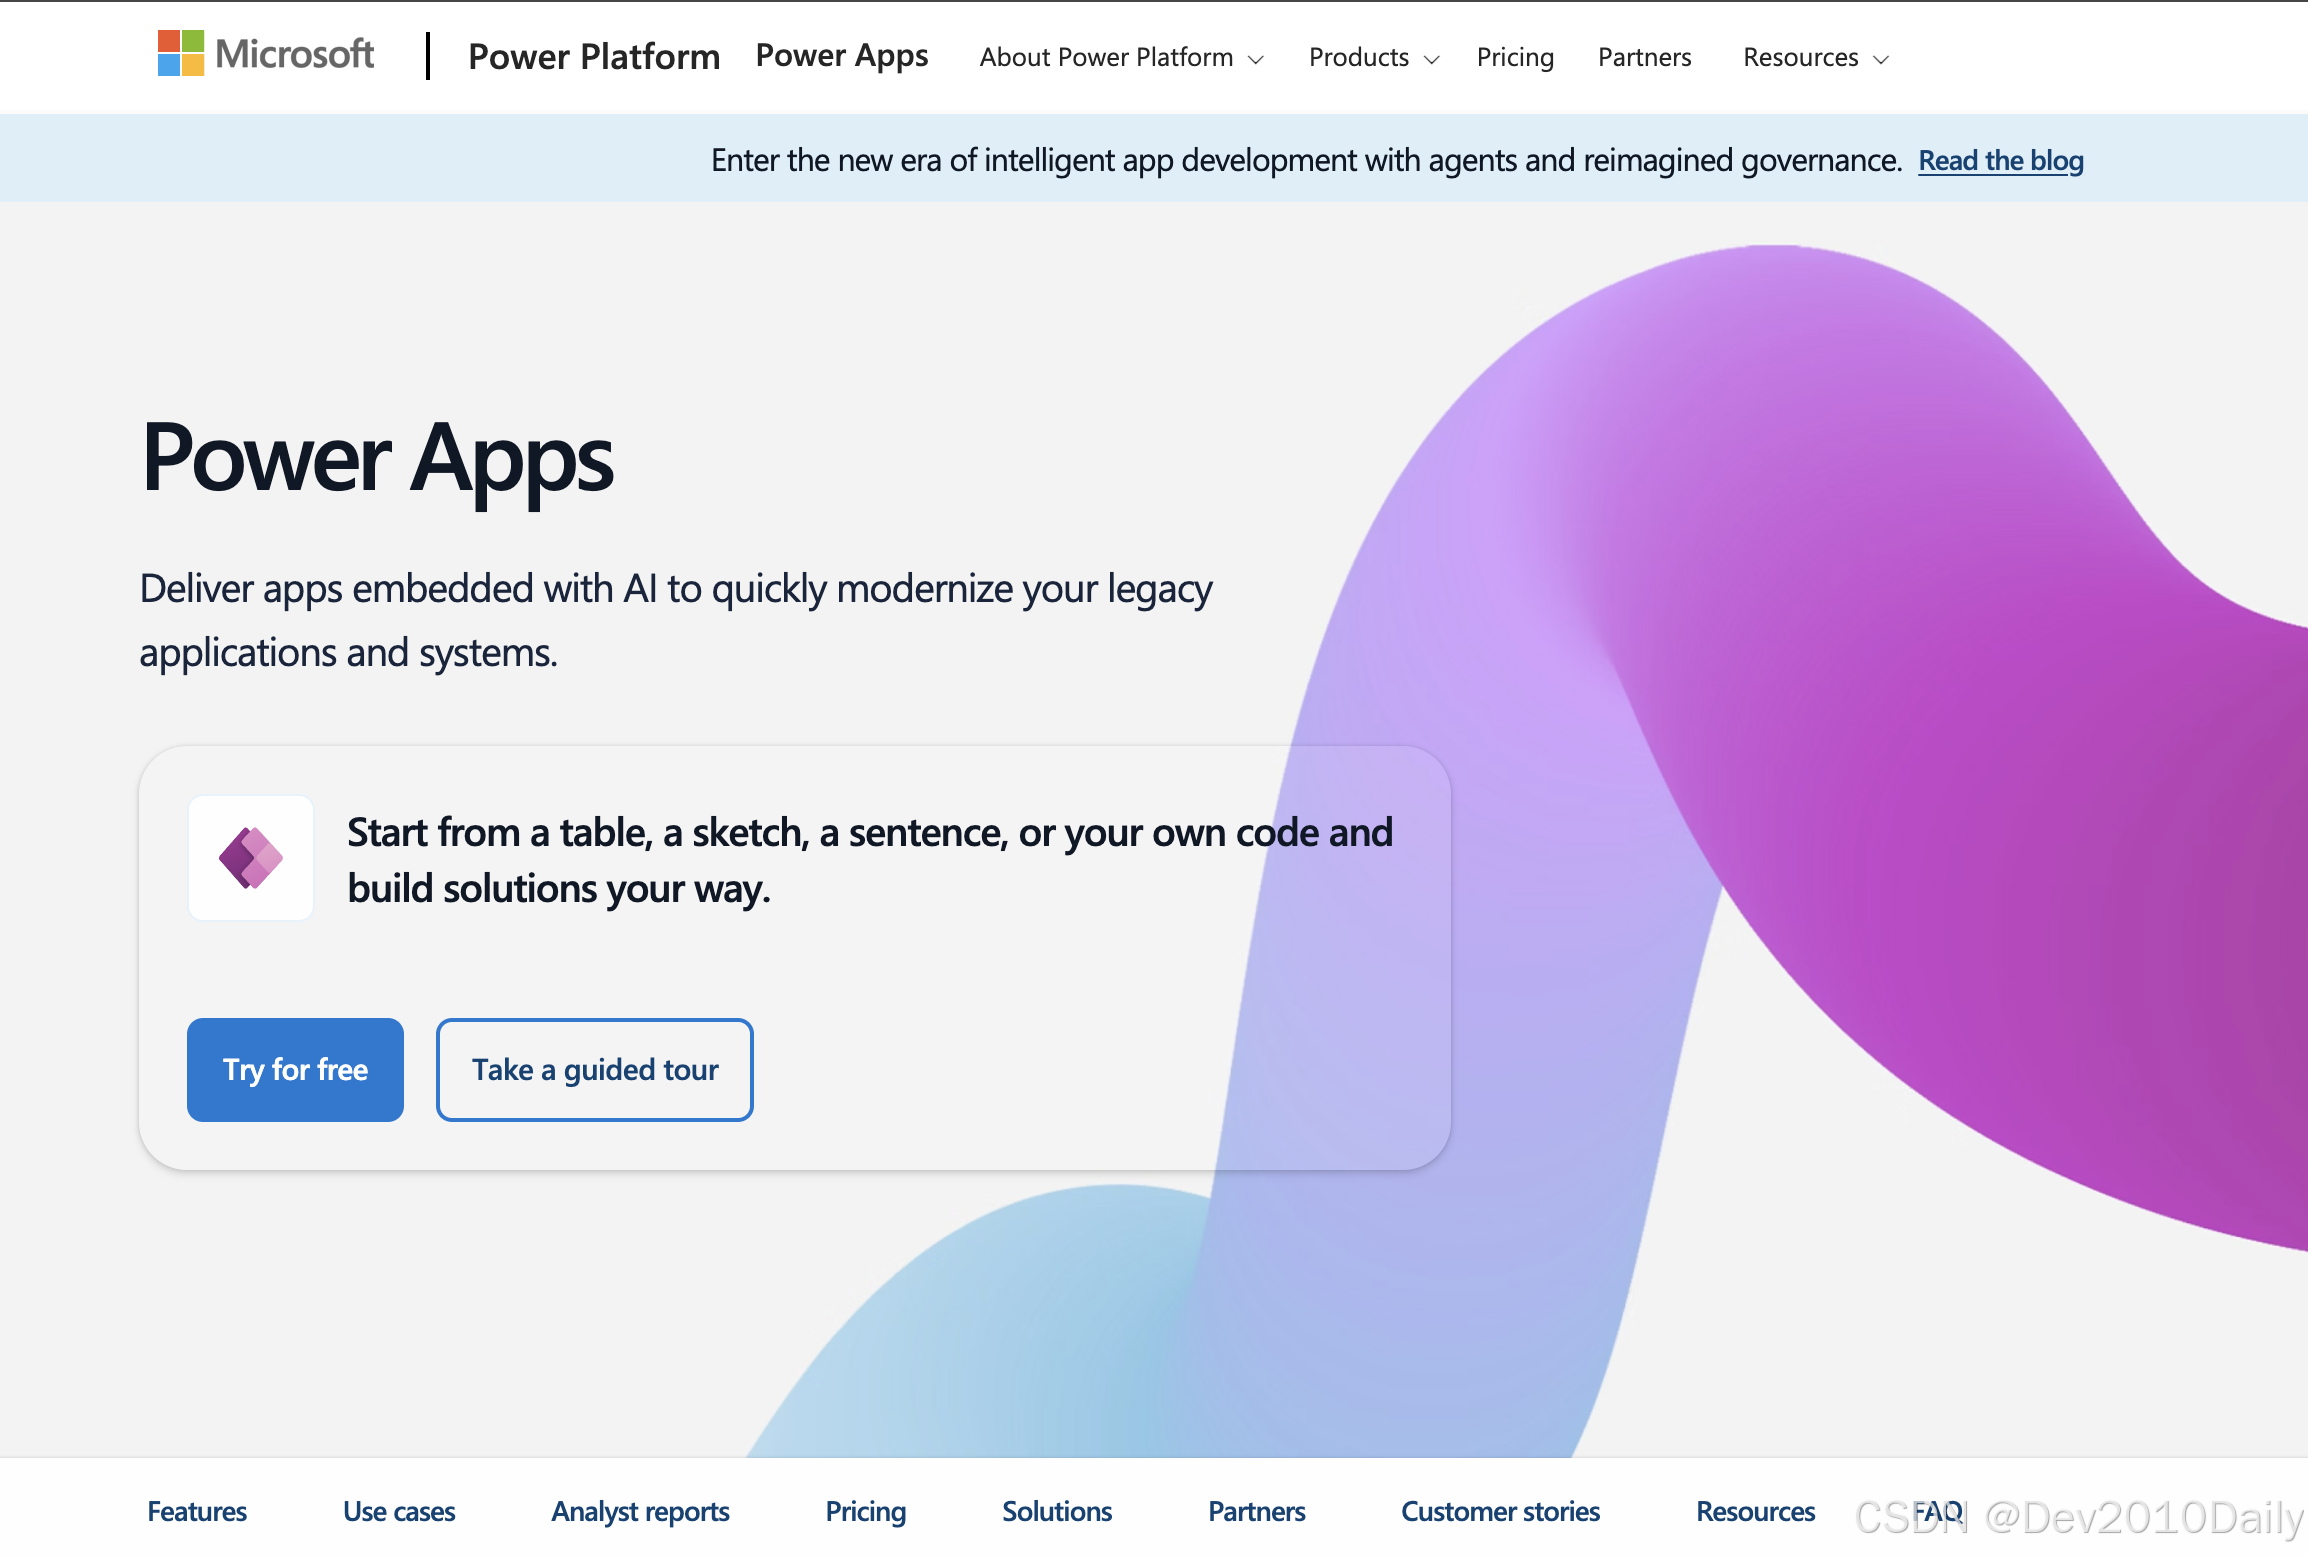Open the Power Apps header link
This screenshot has height=1556, width=2308.
click(x=842, y=56)
